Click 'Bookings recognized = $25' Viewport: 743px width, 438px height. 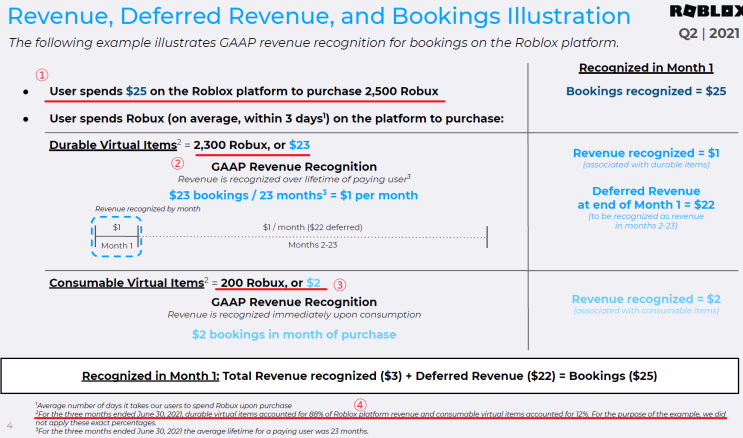pos(646,91)
